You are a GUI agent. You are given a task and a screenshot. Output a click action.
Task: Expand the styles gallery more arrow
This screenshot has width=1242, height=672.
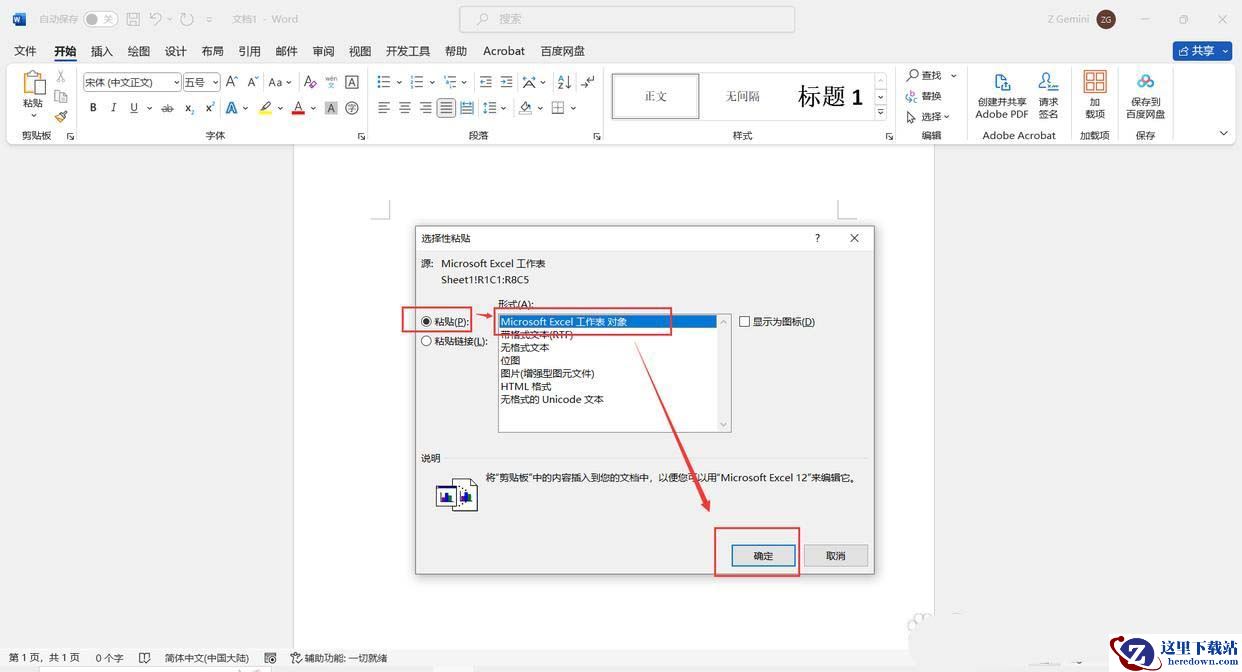coord(881,113)
